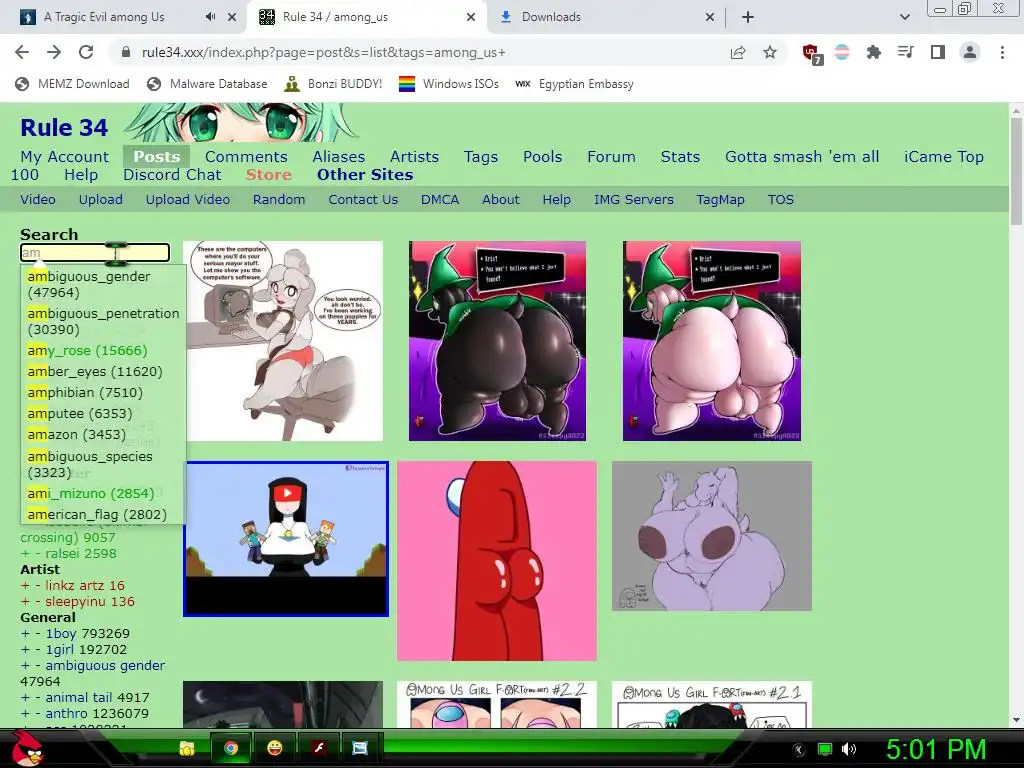The height and width of the screenshot is (768, 1024).
Task: Select the Rule 34 / among_us tab
Action: pos(366,17)
